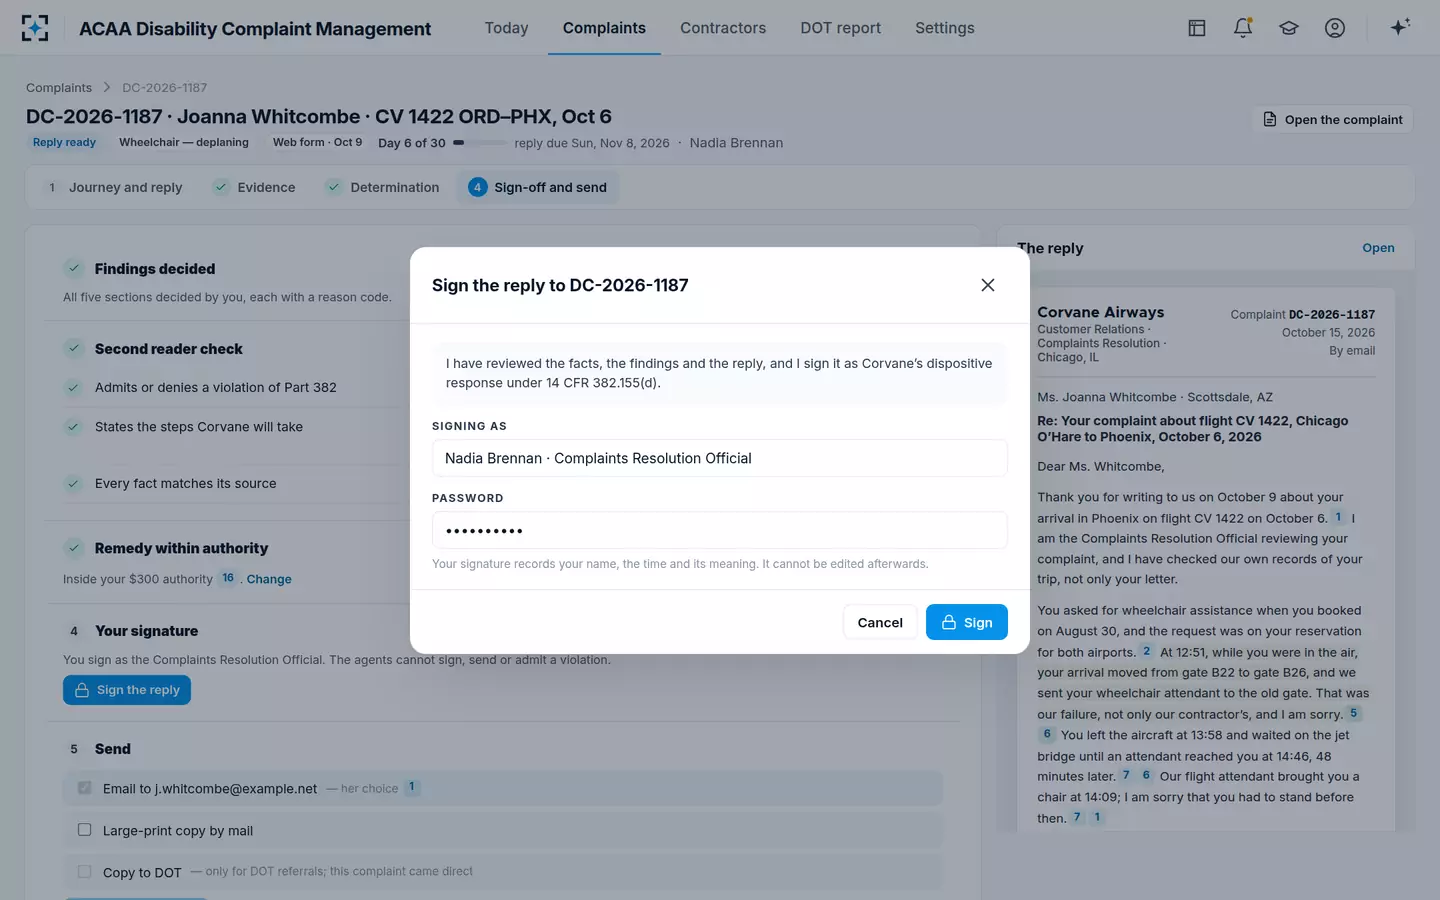Image resolution: width=1440 pixels, height=900 pixels.
Task: Cancel the signing dialog
Action: 880,622
